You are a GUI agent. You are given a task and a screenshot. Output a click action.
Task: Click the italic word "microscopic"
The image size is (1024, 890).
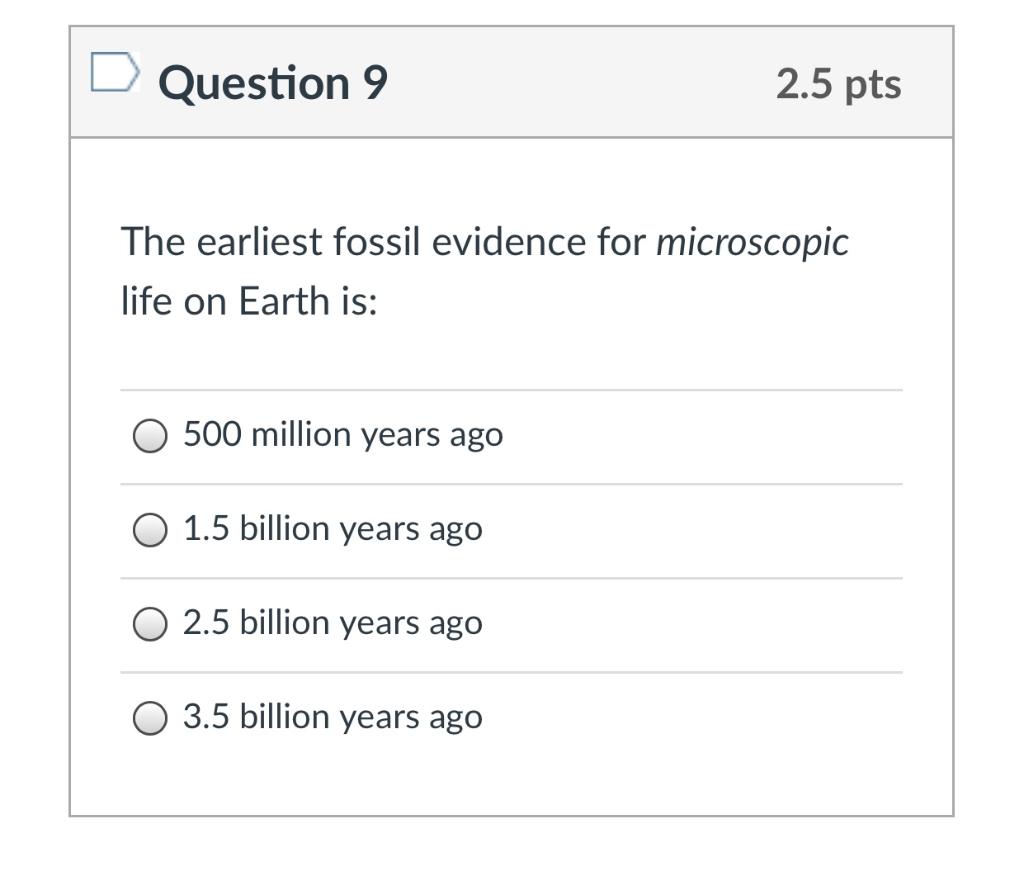(752, 243)
